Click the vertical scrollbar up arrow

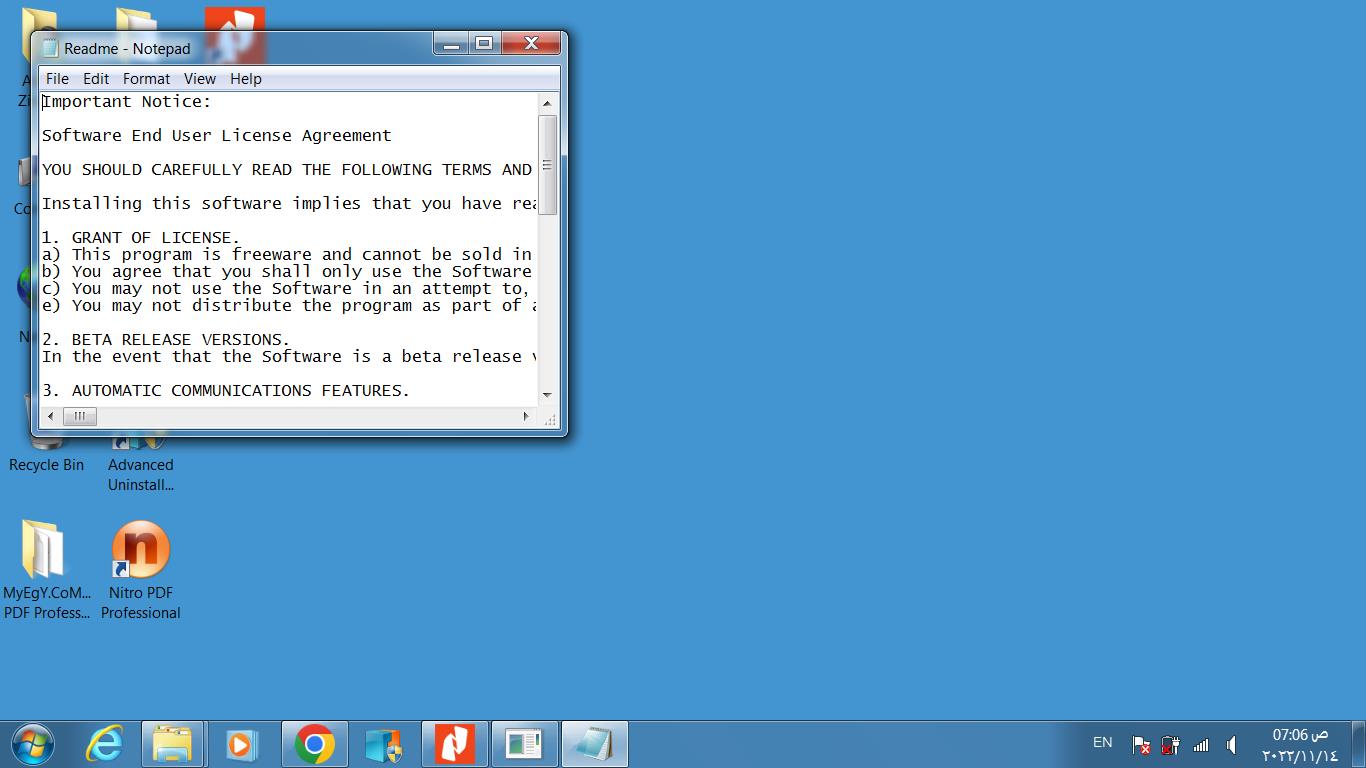pos(547,103)
